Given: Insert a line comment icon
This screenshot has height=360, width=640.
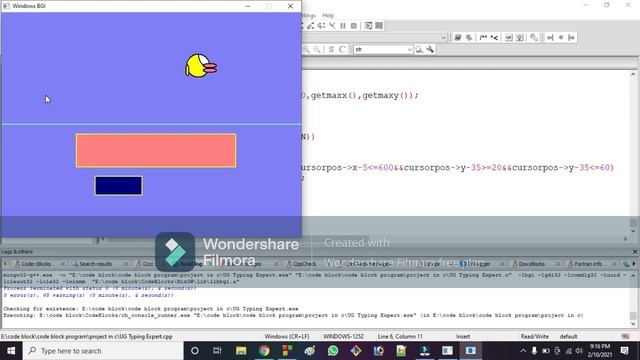Looking at the screenshot, I should [494, 38].
